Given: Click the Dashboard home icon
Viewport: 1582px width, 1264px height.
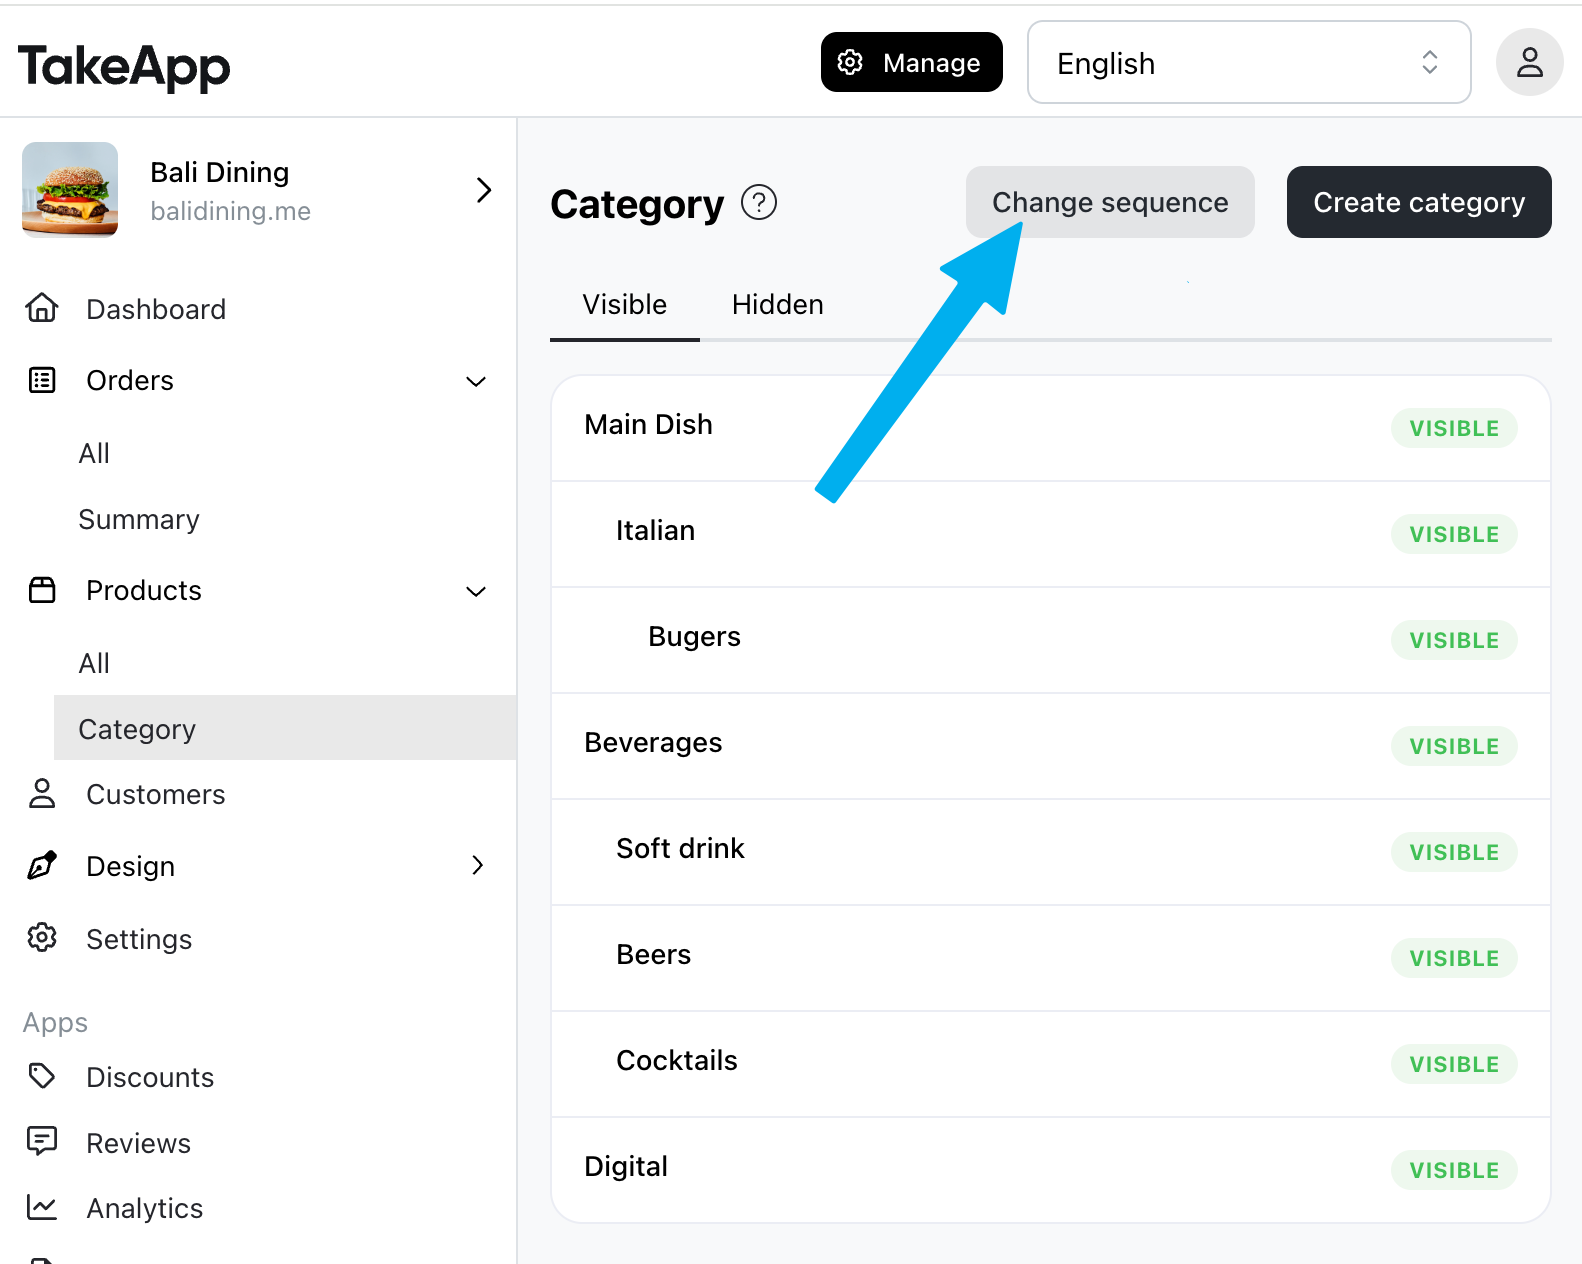Looking at the screenshot, I should (42, 308).
